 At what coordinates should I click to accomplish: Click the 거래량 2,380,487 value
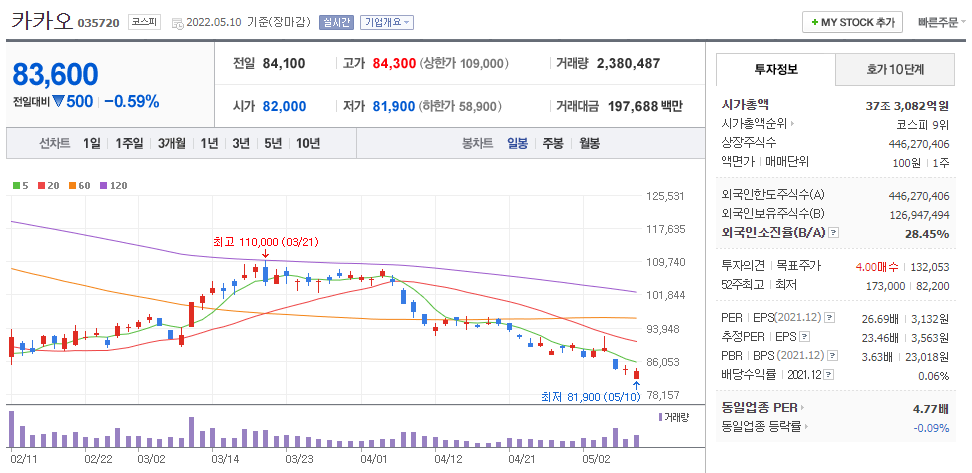628,63
